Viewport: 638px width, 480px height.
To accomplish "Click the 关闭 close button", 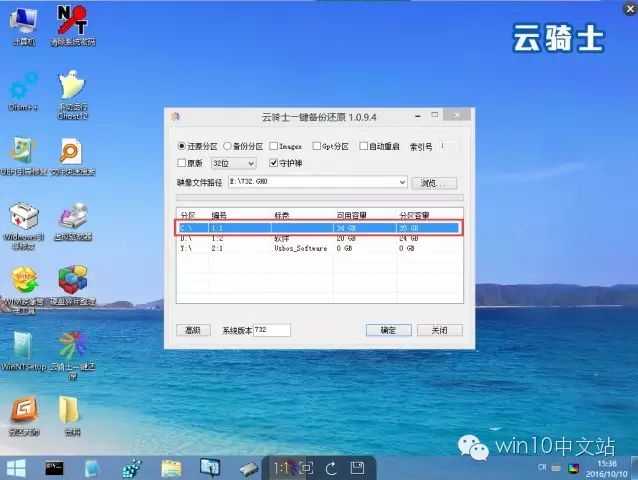I will point(440,330).
